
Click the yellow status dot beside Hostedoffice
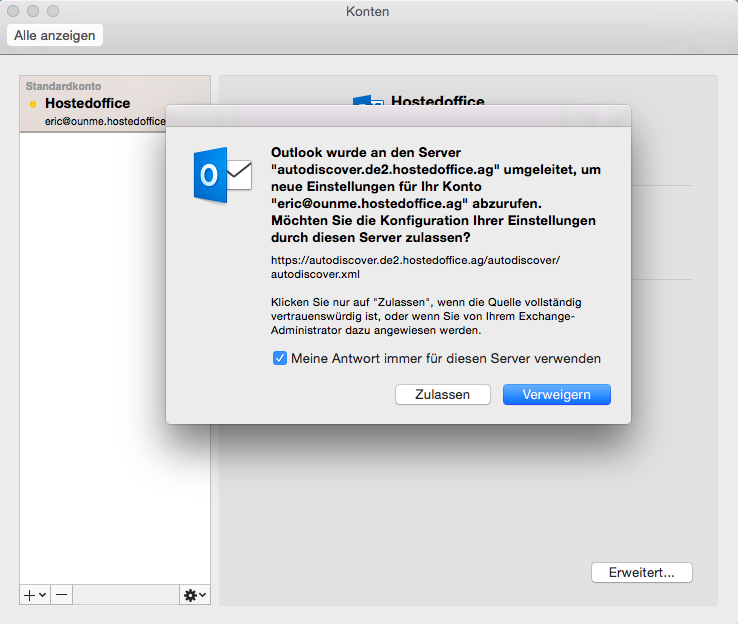pyautogui.click(x=32, y=104)
